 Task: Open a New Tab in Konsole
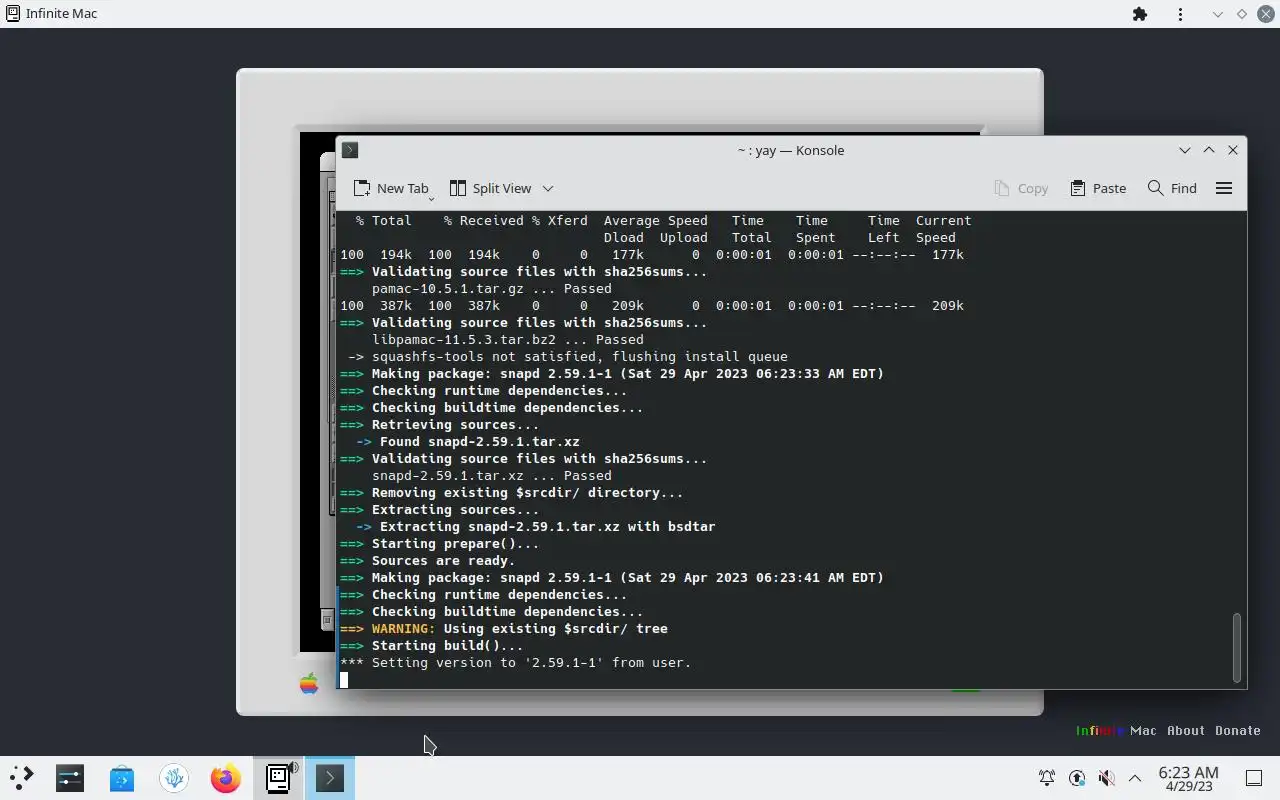tap(390, 188)
